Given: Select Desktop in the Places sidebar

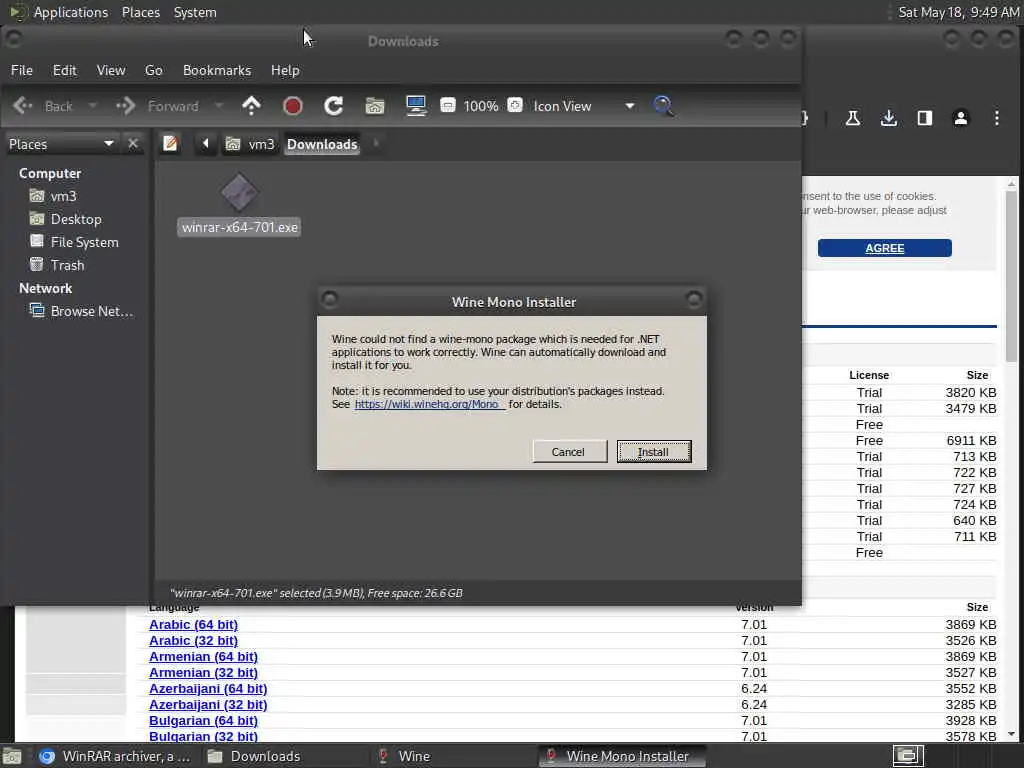Looking at the screenshot, I should click(65, 219).
